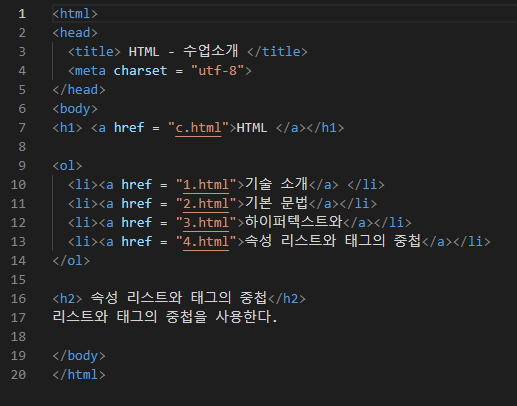The image size is (517, 406).
Task: Click line number 19 in the gutter
Action: click(x=18, y=356)
